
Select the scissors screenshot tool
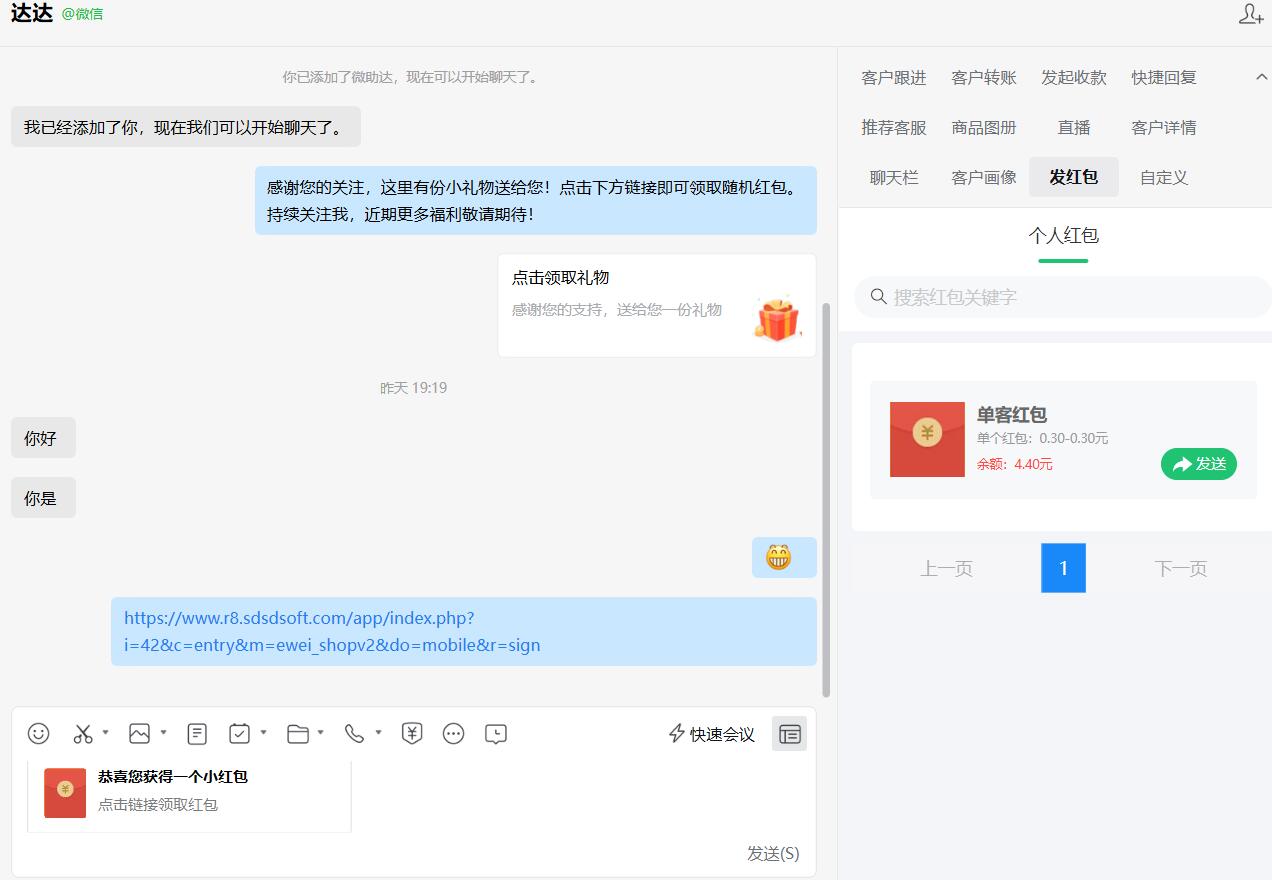pos(83,734)
